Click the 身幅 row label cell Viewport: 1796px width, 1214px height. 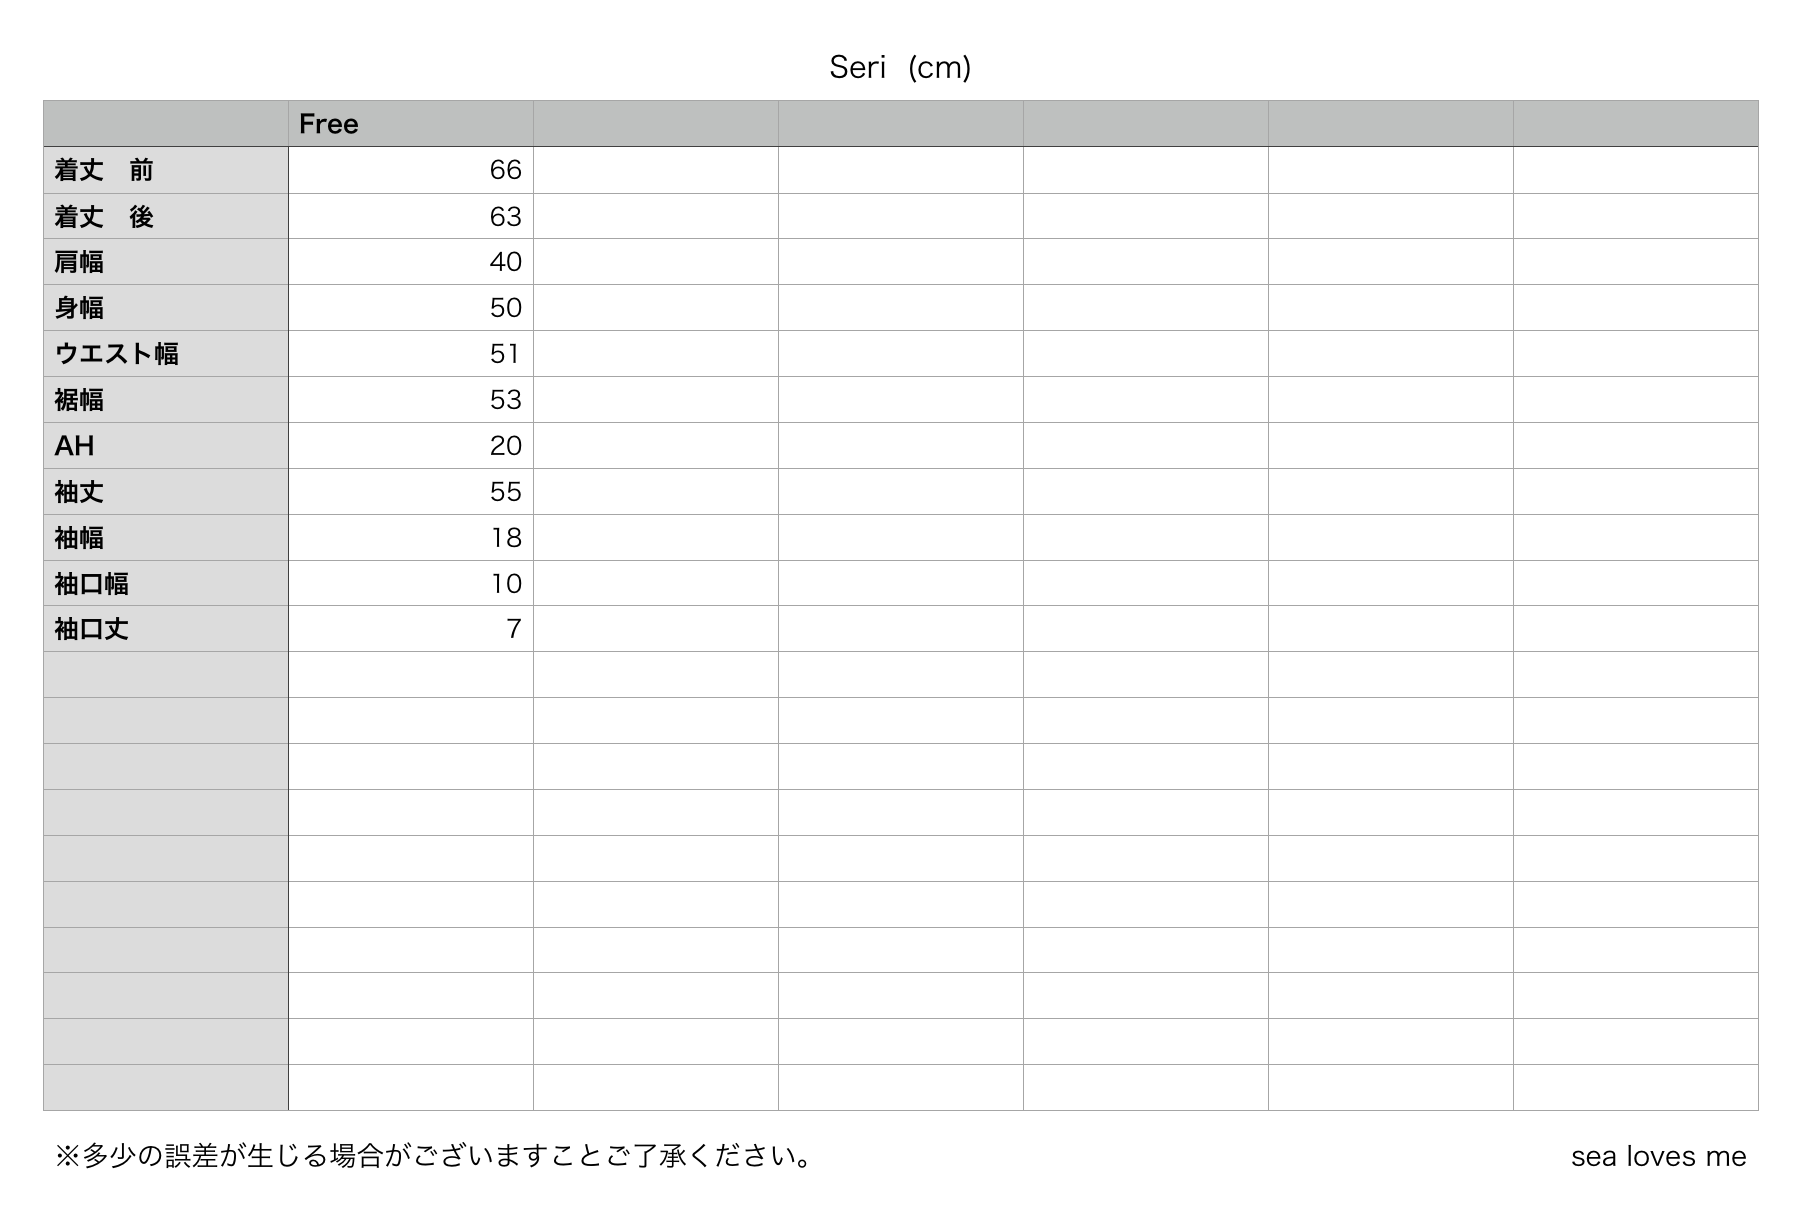click(x=166, y=308)
